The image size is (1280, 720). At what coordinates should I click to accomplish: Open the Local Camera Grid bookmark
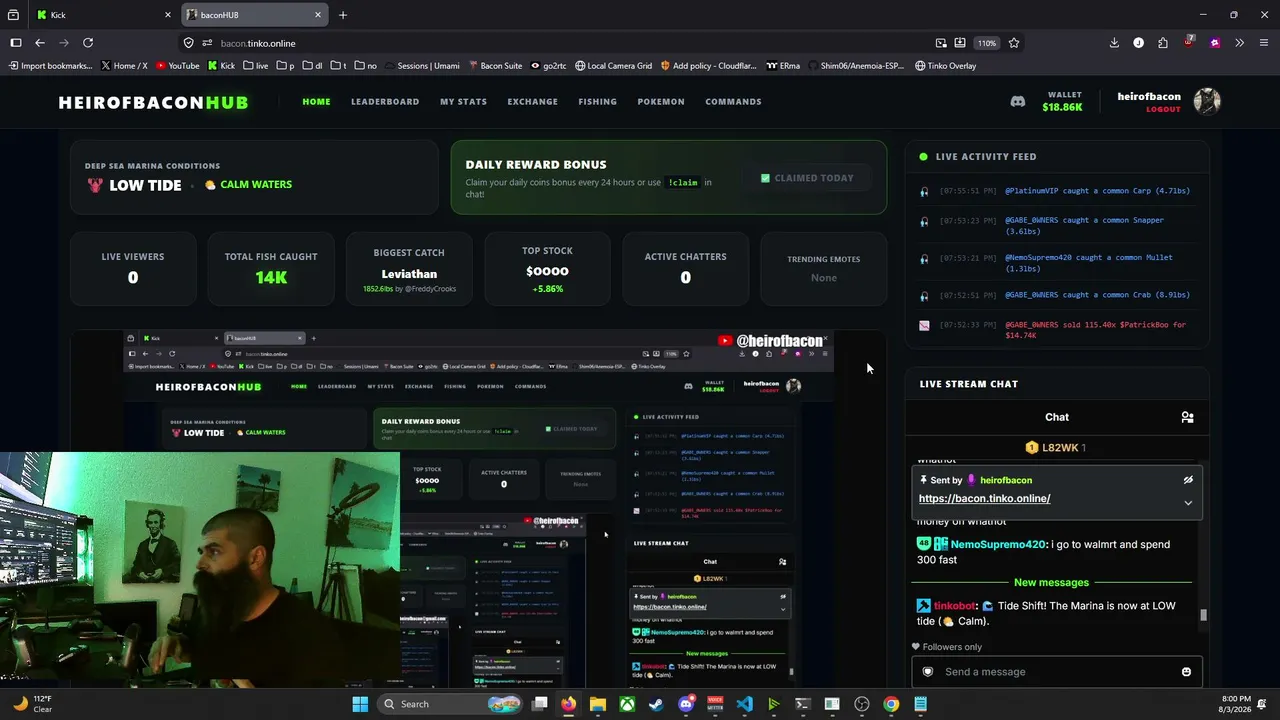pos(613,66)
